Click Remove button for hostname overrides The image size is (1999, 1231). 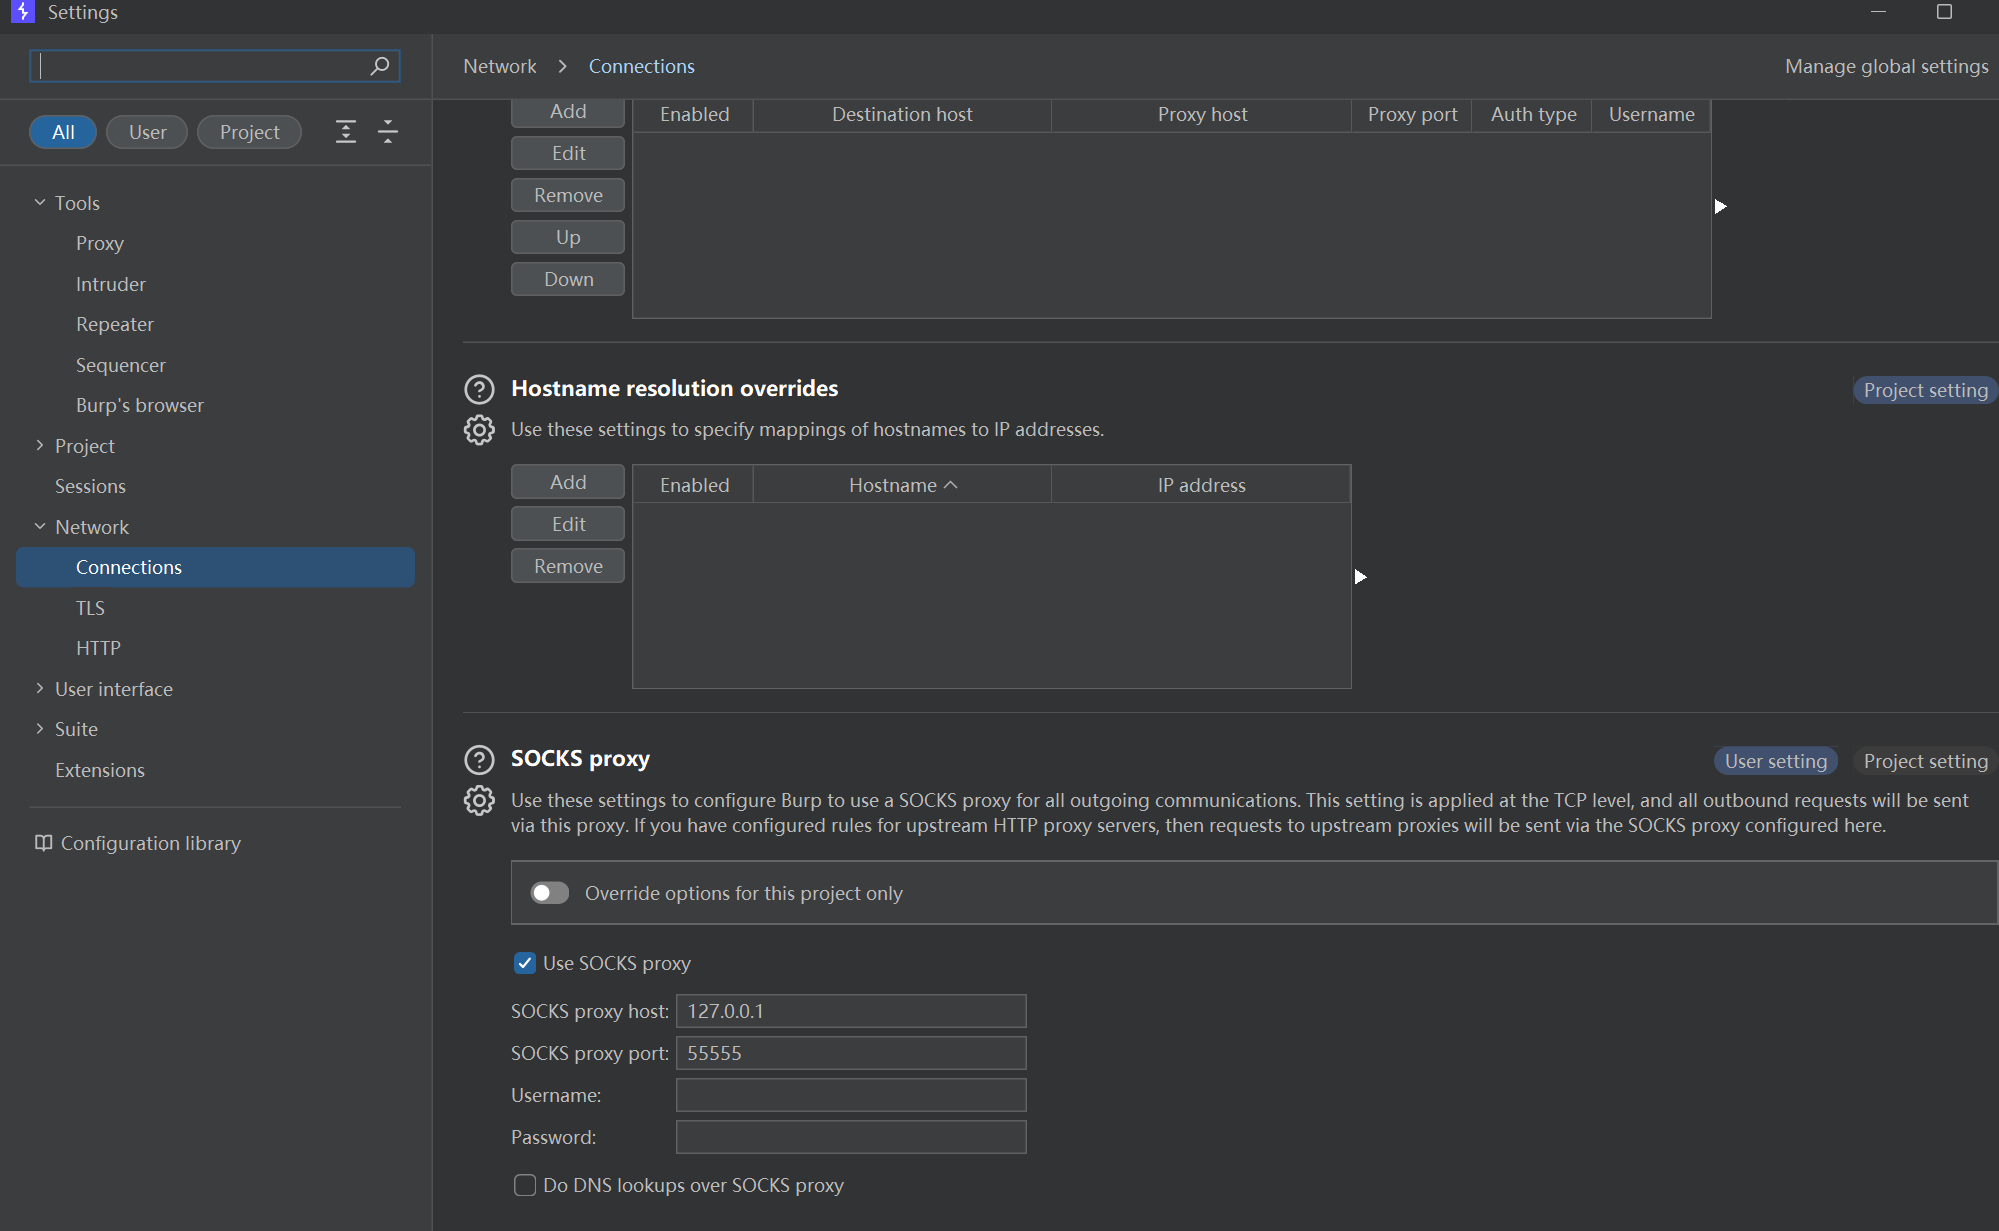[568, 566]
